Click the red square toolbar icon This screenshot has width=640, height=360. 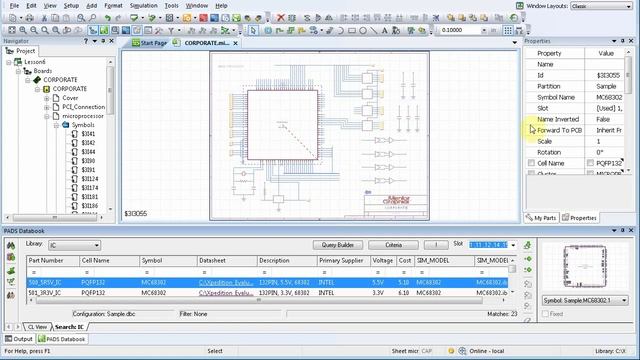point(203,18)
